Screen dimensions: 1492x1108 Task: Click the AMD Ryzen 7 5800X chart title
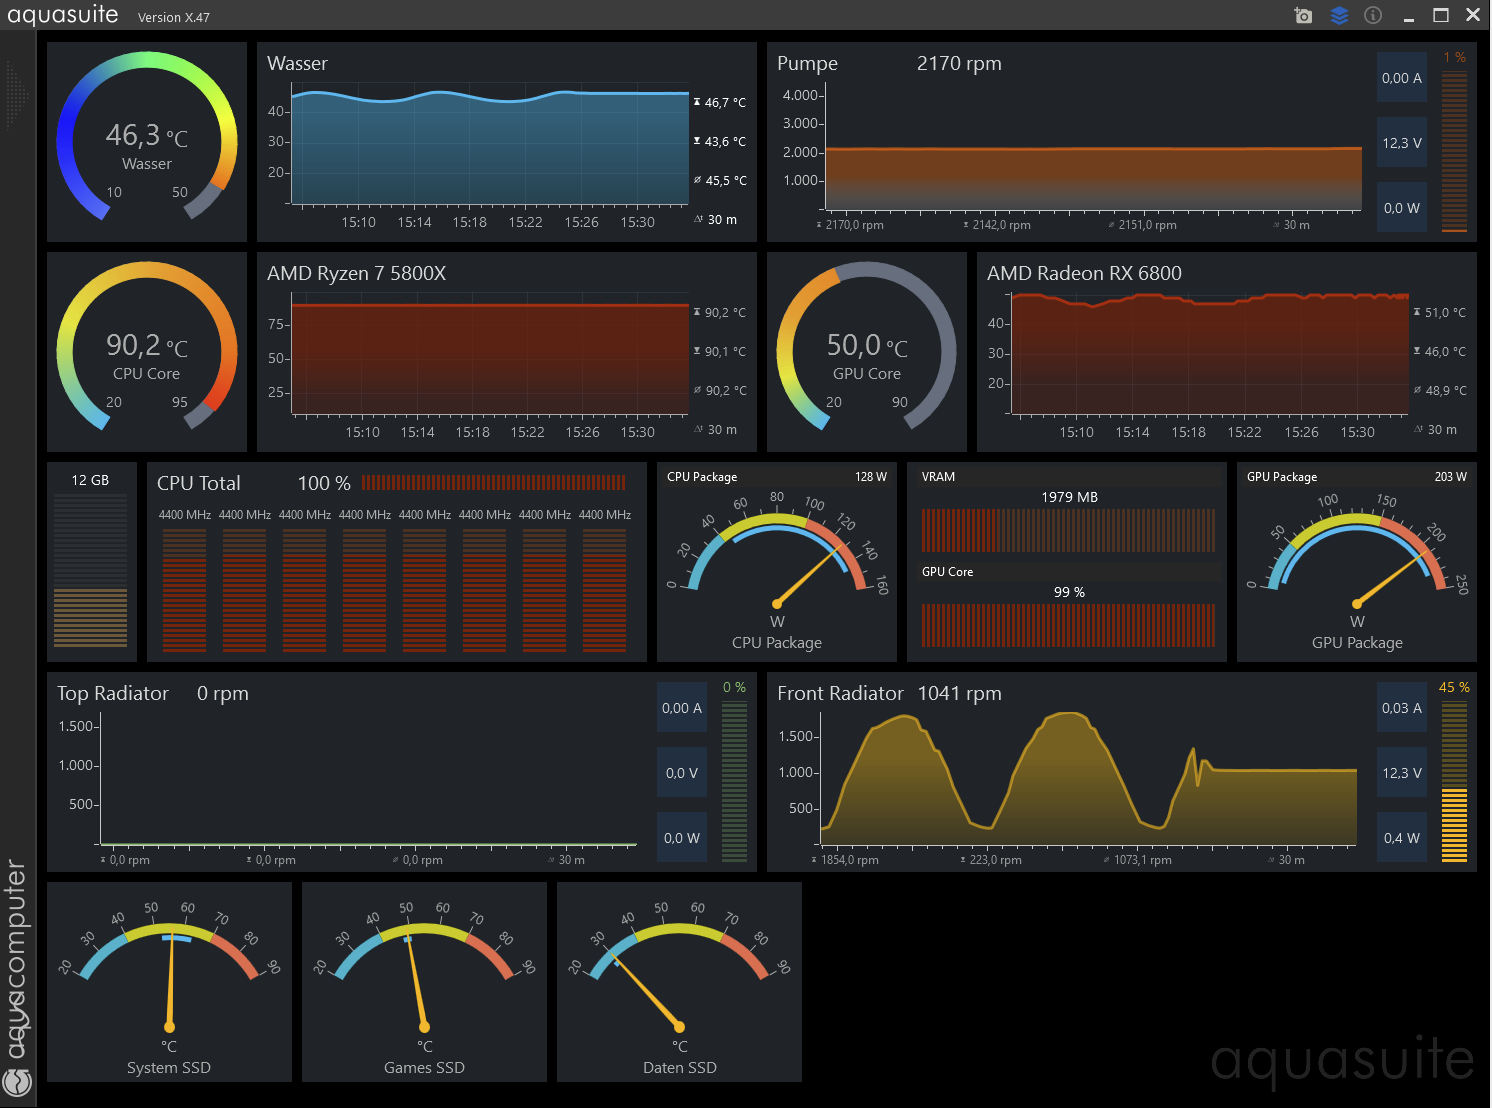(x=356, y=273)
